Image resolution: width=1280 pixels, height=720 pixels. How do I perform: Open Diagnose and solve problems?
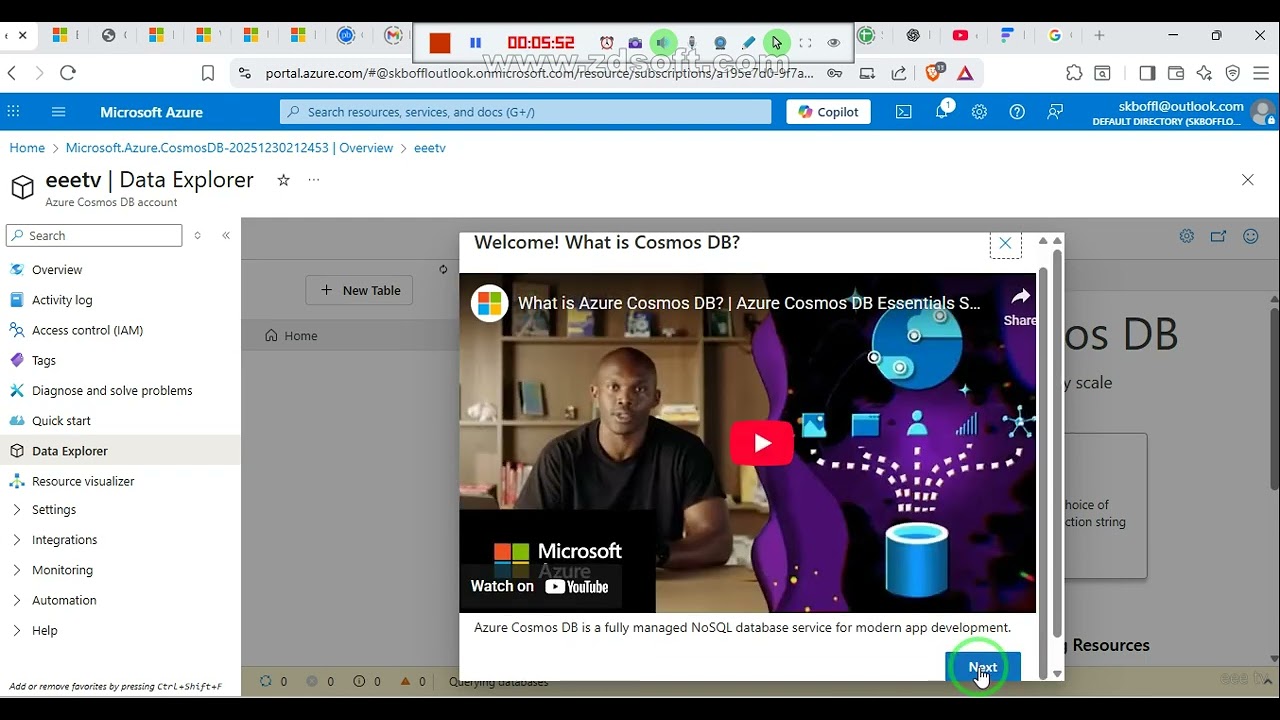pyautogui.click(x=112, y=391)
